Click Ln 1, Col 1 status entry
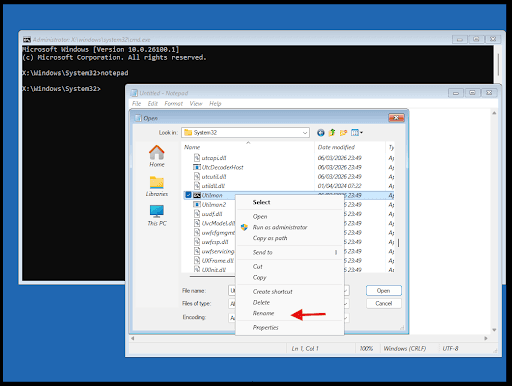The width and height of the screenshot is (512, 386). point(305,349)
